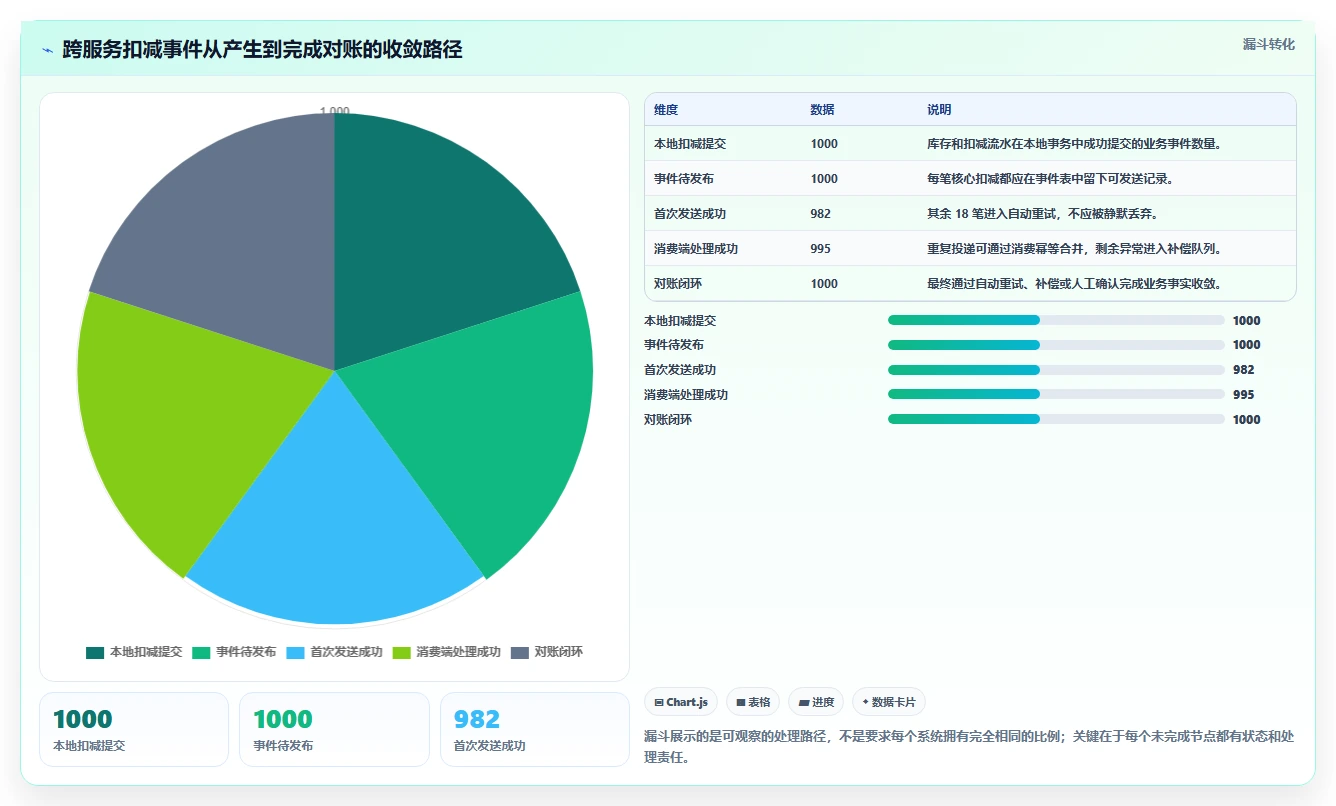1336x806 pixels.
Task: Click the footnote beginning 漏斗展示的是可观察的处理路径
Action: (968, 747)
